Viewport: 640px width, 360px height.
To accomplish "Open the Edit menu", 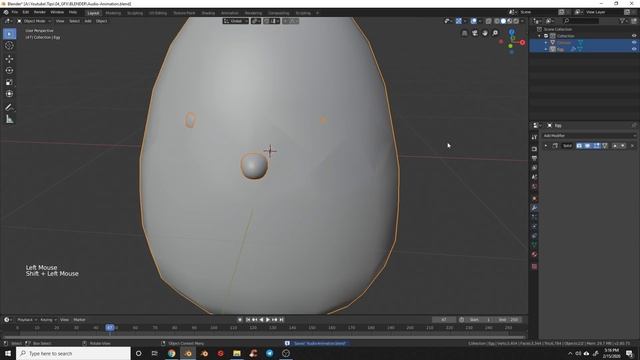I will tap(26, 12).
